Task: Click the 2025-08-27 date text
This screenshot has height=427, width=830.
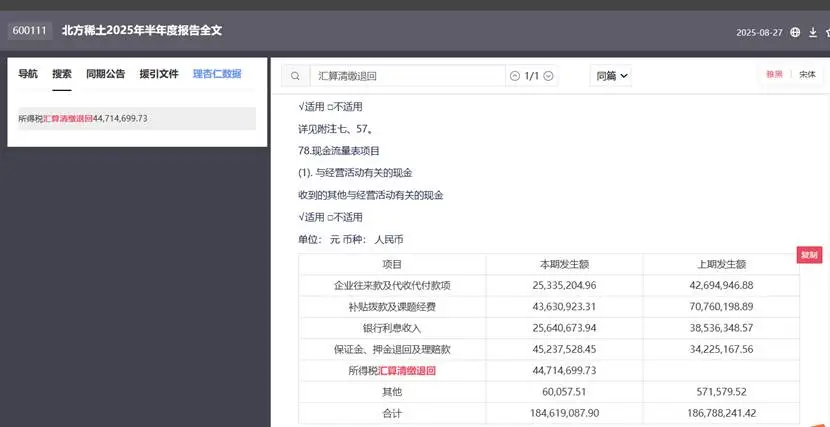Action: coord(759,33)
